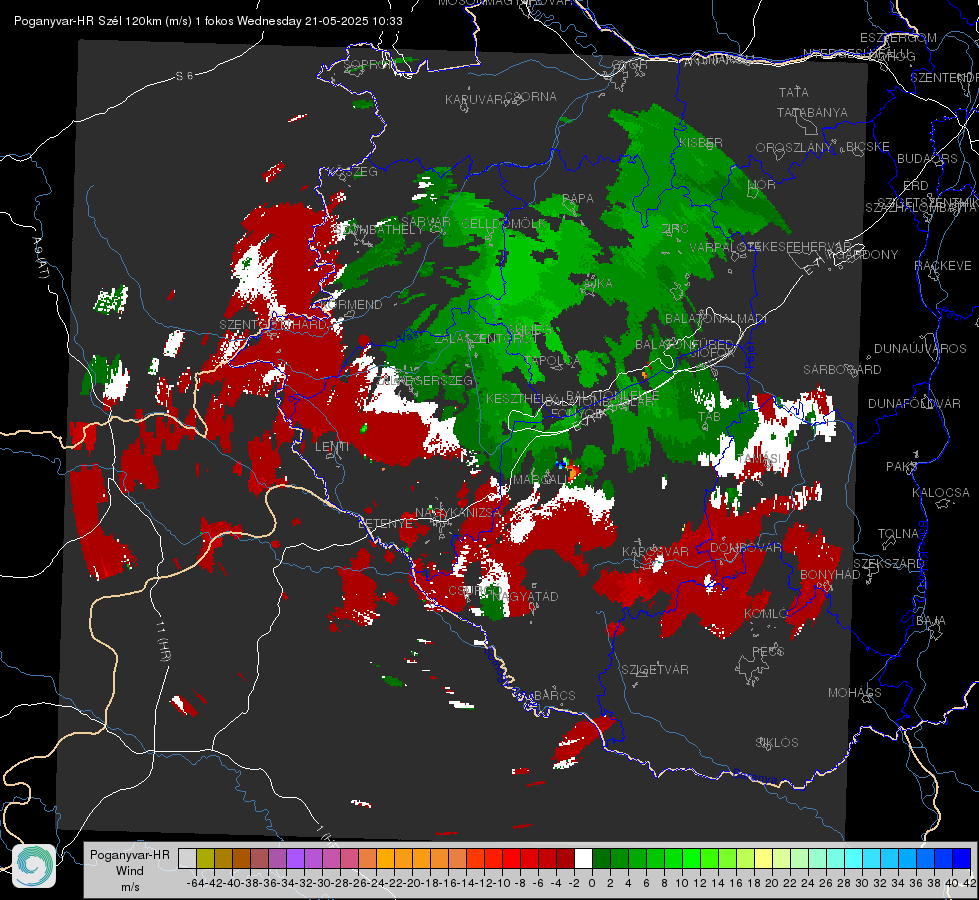Select the MOHÁCS city label
This screenshot has width=979, height=900.
coord(855,693)
